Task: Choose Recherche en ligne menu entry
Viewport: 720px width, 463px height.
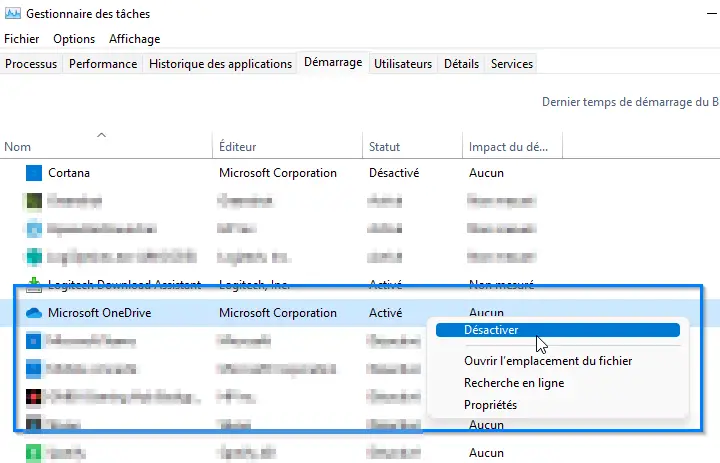Action: click(x=514, y=383)
